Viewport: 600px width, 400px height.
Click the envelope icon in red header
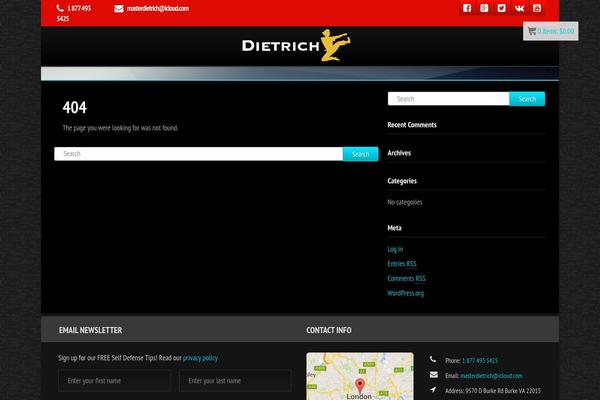coord(119,8)
